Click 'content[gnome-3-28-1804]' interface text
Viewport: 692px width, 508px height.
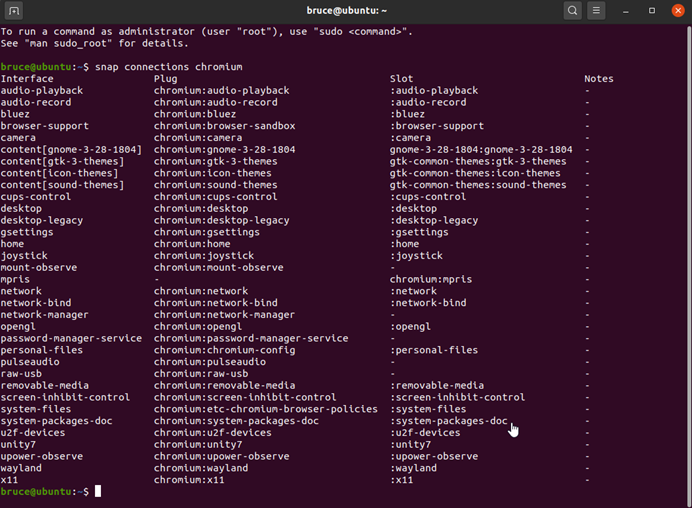[x=71, y=150]
